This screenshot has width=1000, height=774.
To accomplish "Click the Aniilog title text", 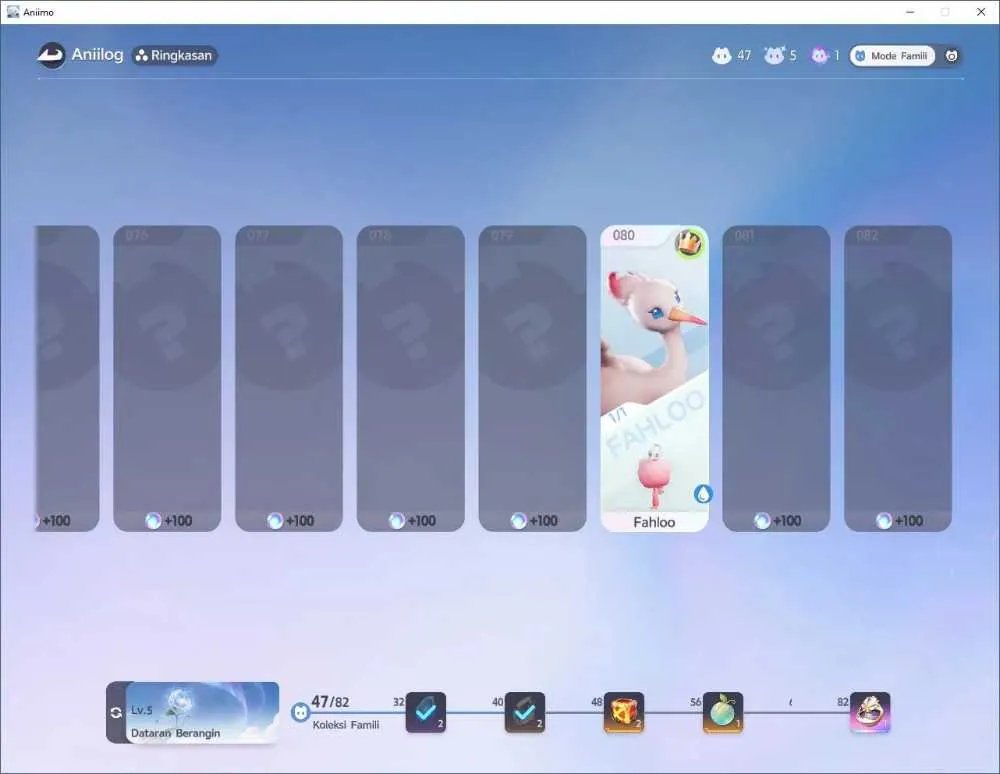I will tap(98, 55).
